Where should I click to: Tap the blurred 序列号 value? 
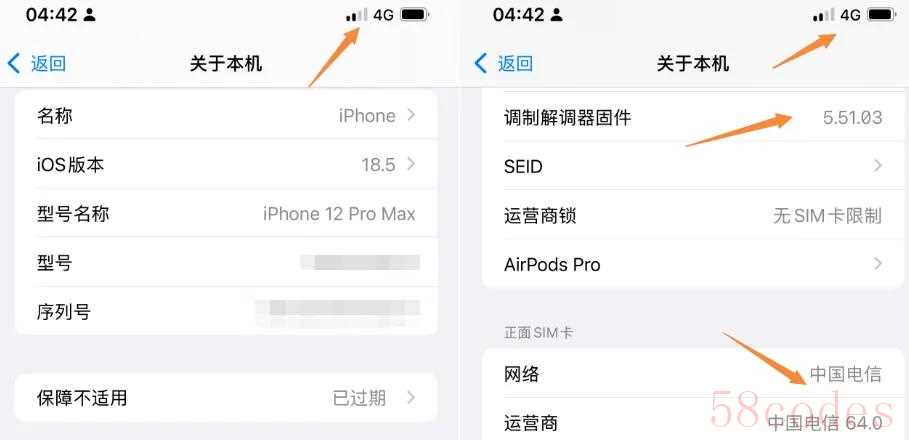[338, 312]
